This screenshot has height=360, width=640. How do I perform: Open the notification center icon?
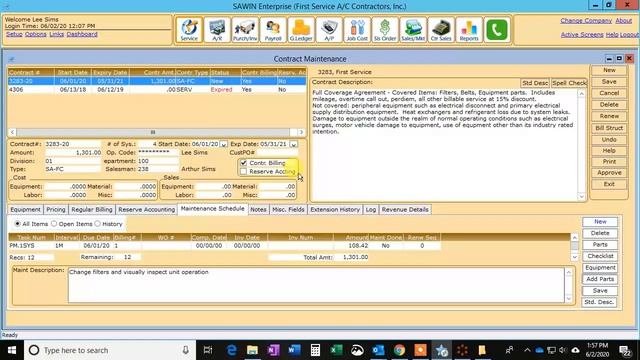625,350
